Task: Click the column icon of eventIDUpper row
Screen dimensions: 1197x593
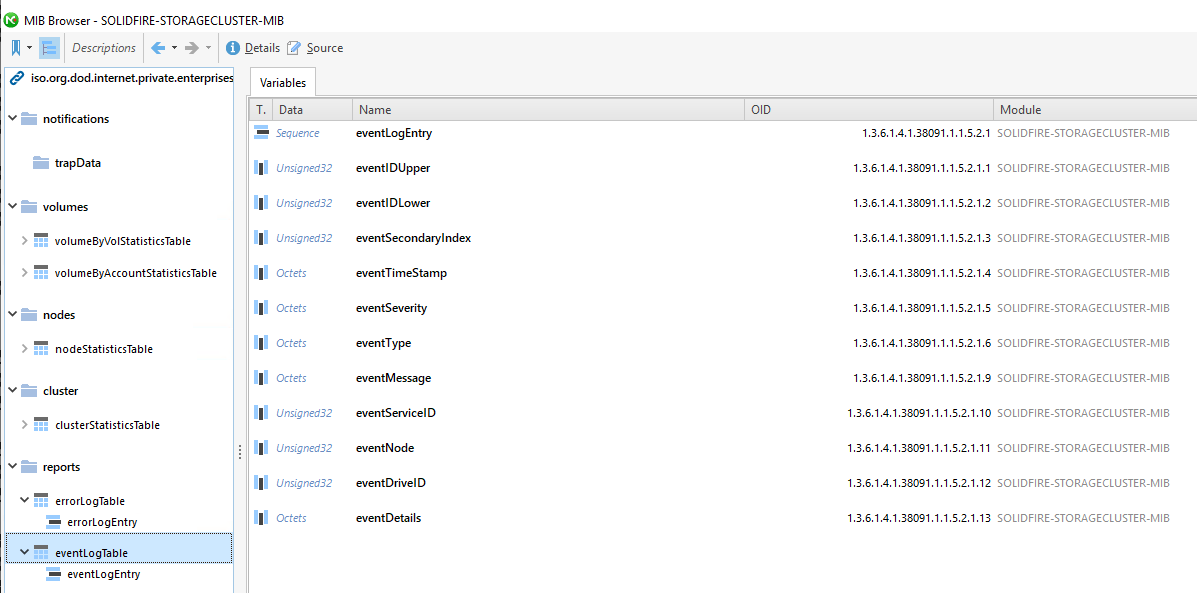Action: pyautogui.click(x=261, y=168)
